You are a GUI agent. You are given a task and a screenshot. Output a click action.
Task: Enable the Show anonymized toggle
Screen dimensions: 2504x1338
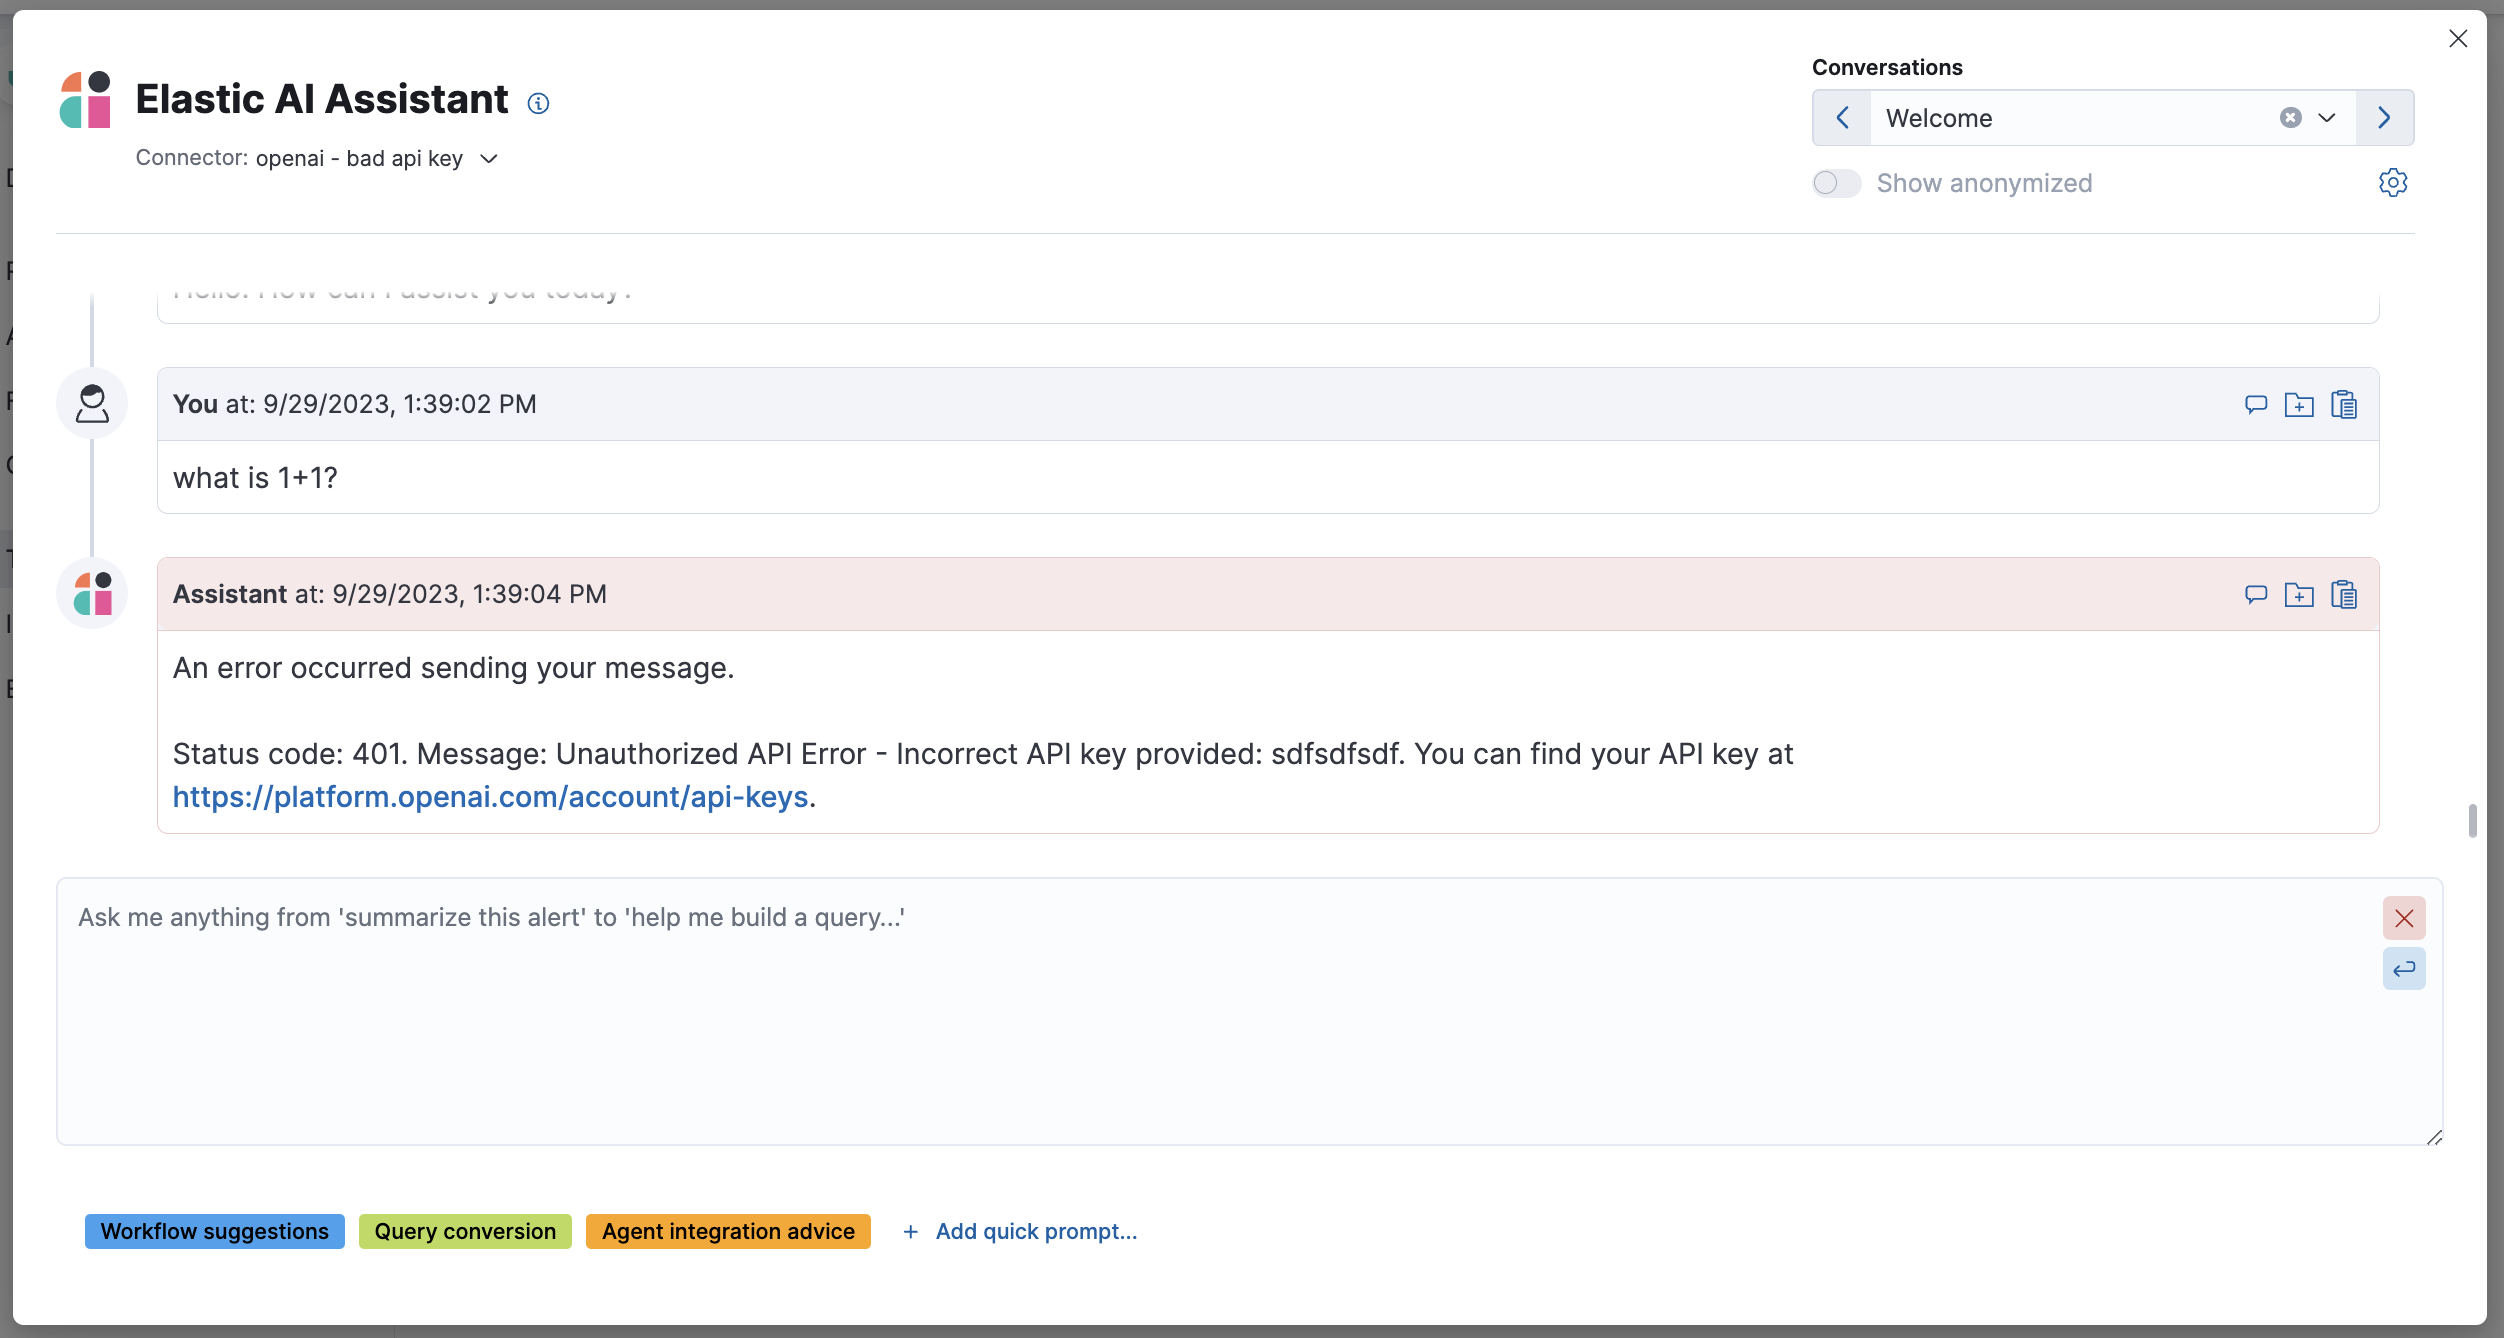[1836, 183]
